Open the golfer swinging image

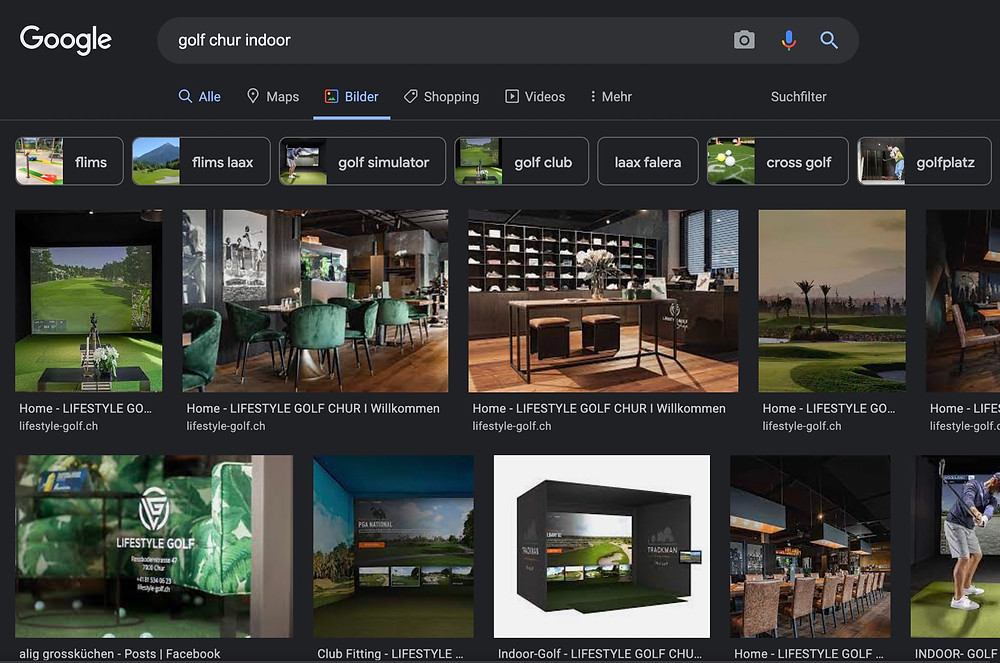[x=955, y=546]
